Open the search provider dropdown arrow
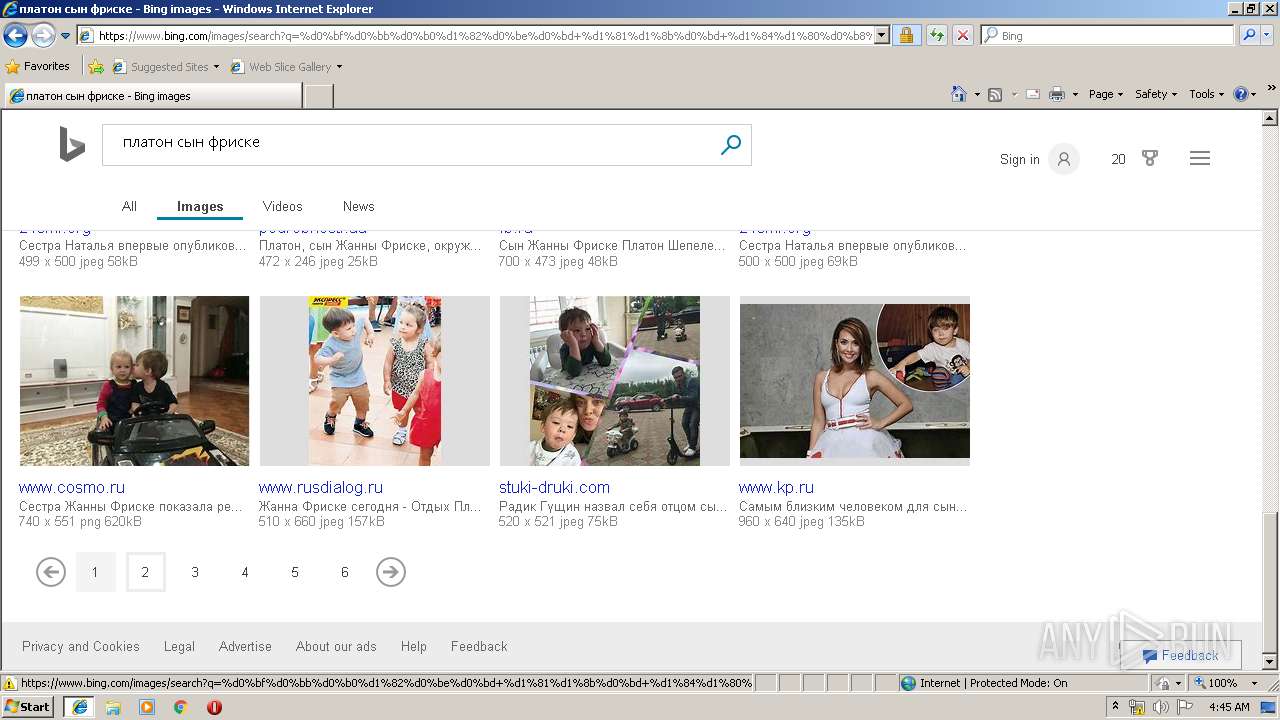 1268,35
